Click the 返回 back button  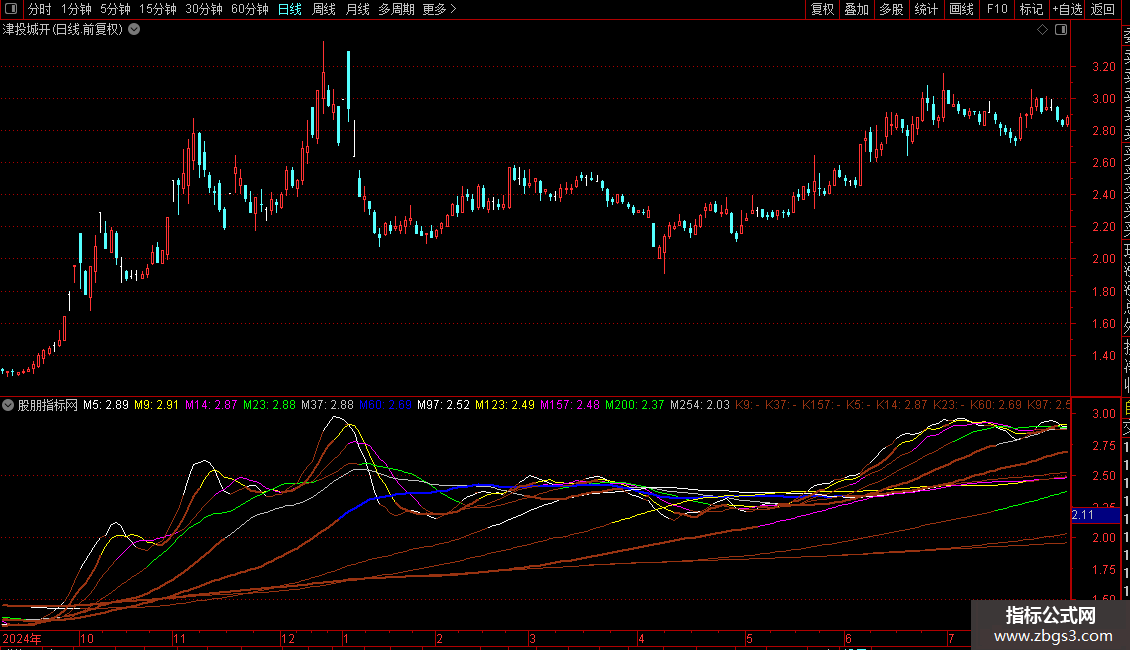tap(1103, 9)
